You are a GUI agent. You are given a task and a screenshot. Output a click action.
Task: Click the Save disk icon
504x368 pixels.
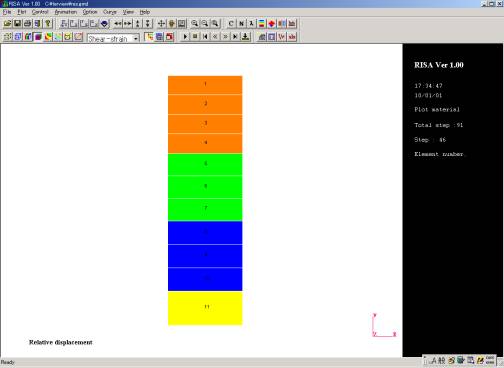(x=17, y=24)
